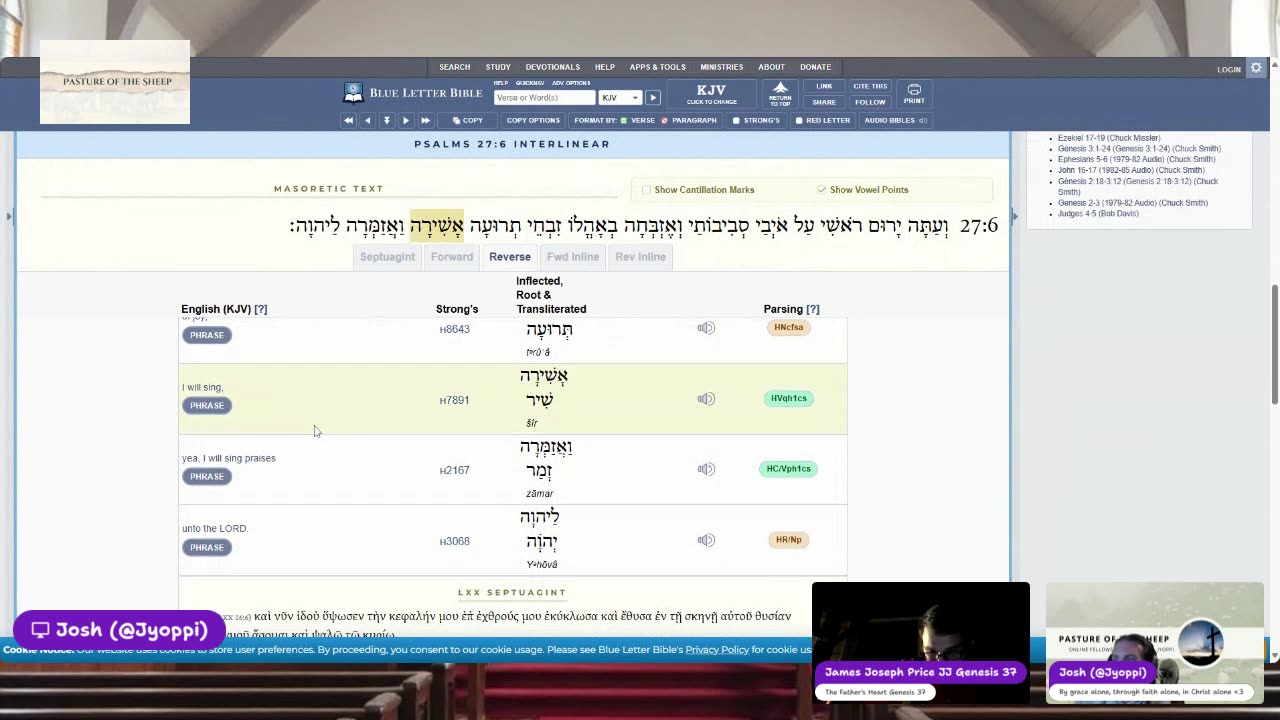Open the Parsing help [?] link

[x=813, y=309]
